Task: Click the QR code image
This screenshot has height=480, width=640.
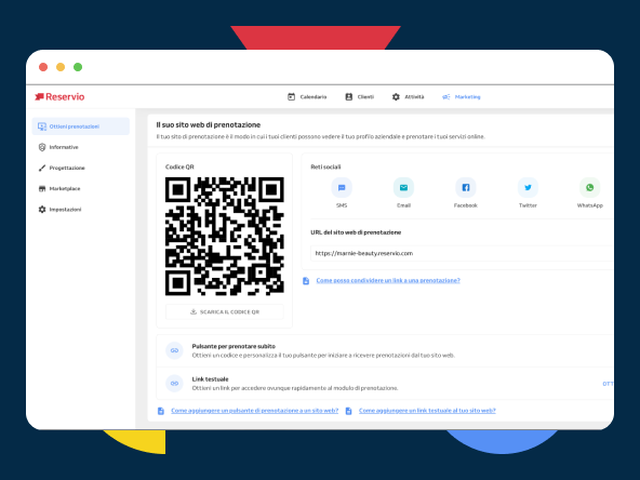Action: point(224,236)
